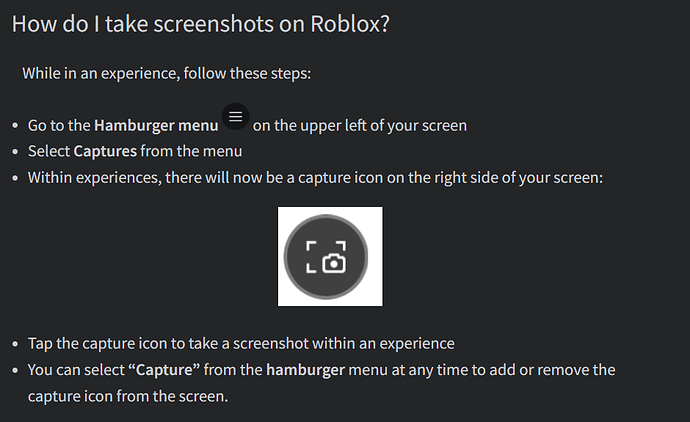This screenshot has width=690, height=422.
Task: Click the camera capture icon image
Action: pos(329,256)
